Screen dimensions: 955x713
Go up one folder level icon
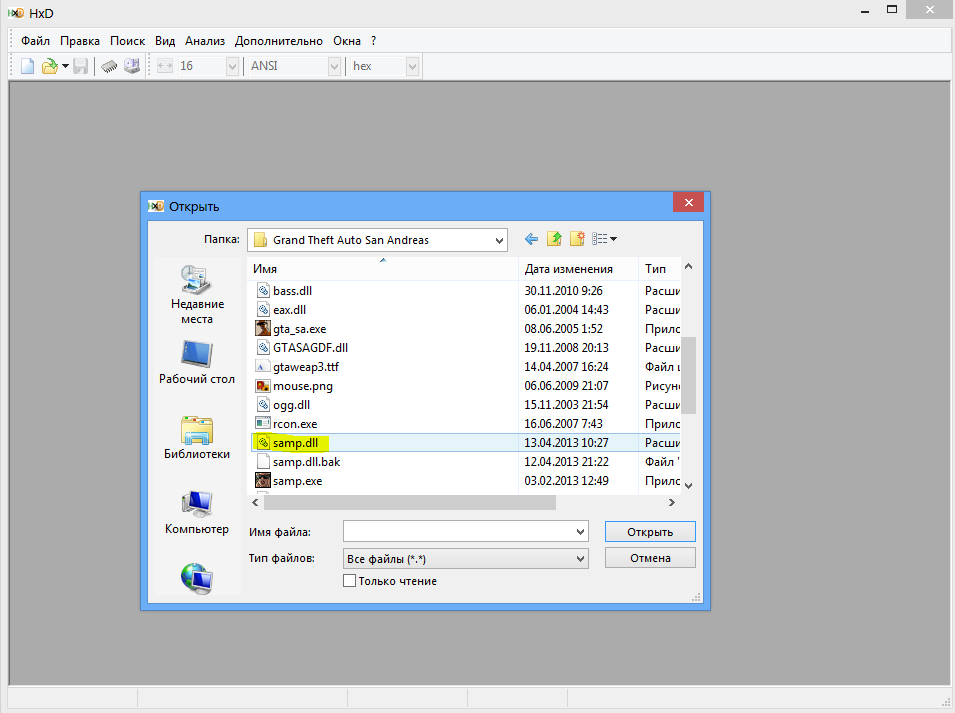554,239
